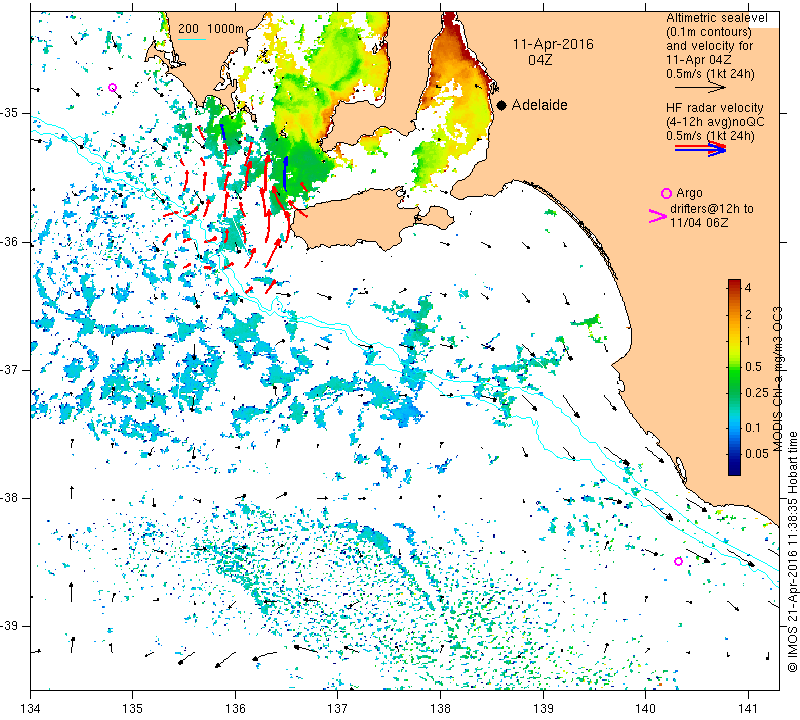
Task: Click the 'MODIS Chl-a mg/m3 OC3' colorbar title
Action: (777, 379)
